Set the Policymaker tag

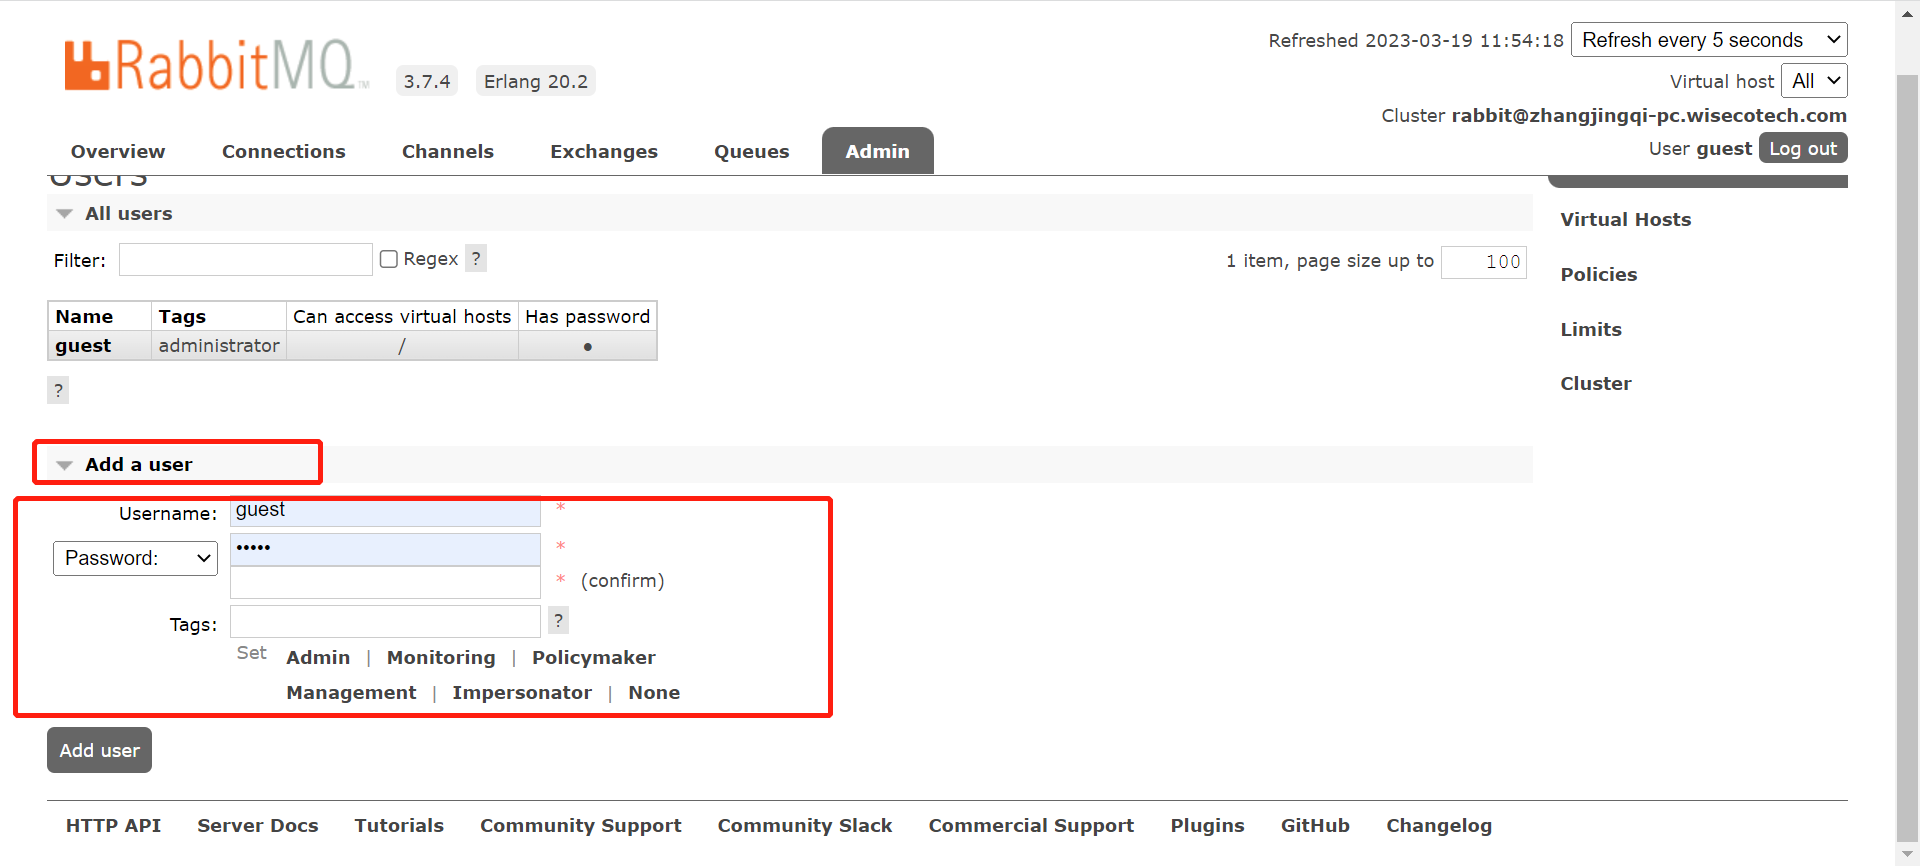[x=594, y=658]
